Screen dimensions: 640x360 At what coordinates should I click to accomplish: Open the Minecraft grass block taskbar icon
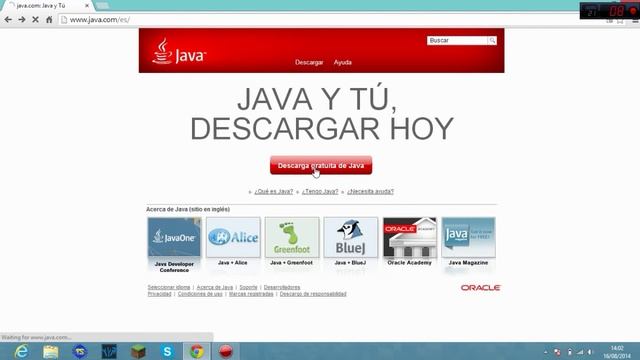(x=138, y=351)
